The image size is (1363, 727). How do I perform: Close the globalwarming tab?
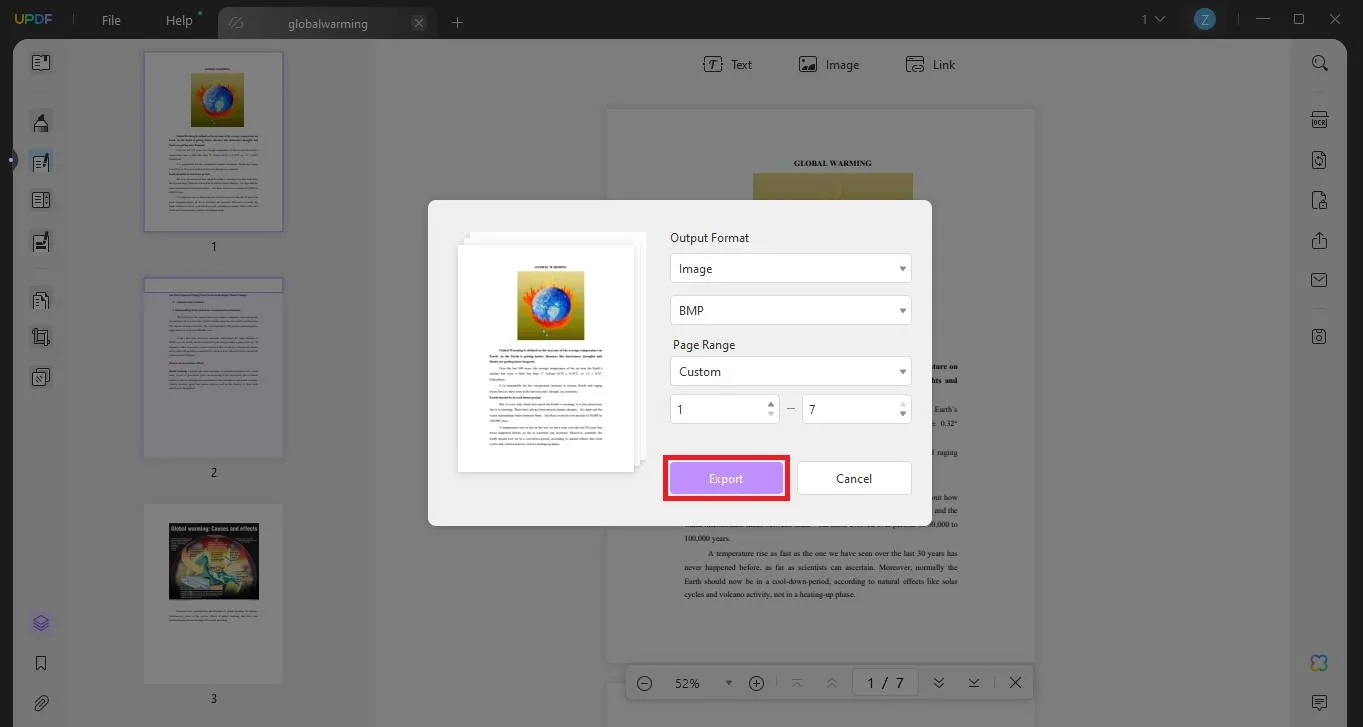coord(419,23)
